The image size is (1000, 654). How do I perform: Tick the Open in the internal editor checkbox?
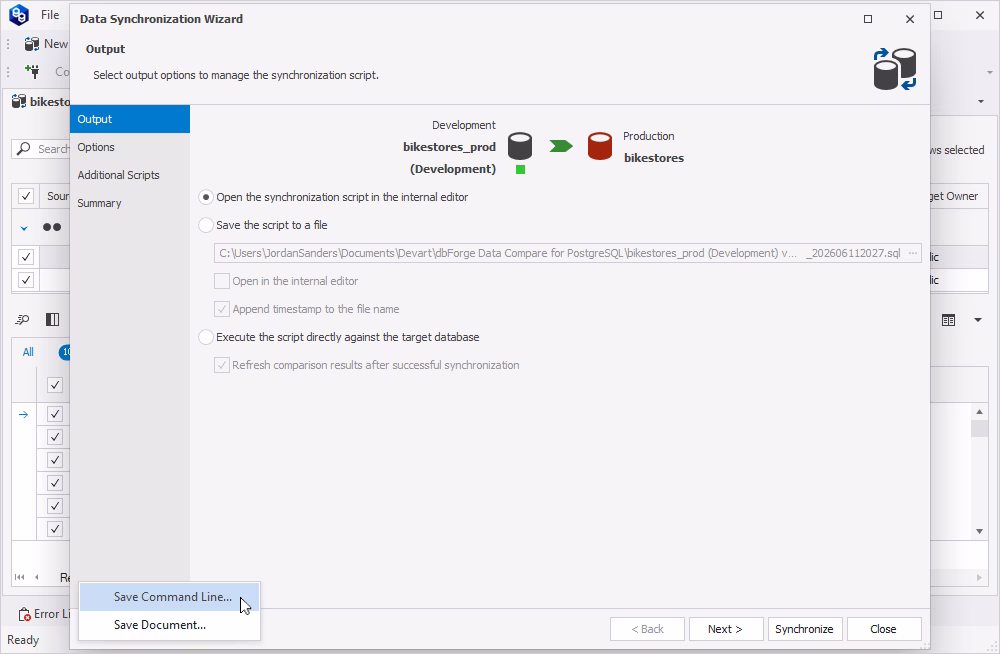(222, 281)
